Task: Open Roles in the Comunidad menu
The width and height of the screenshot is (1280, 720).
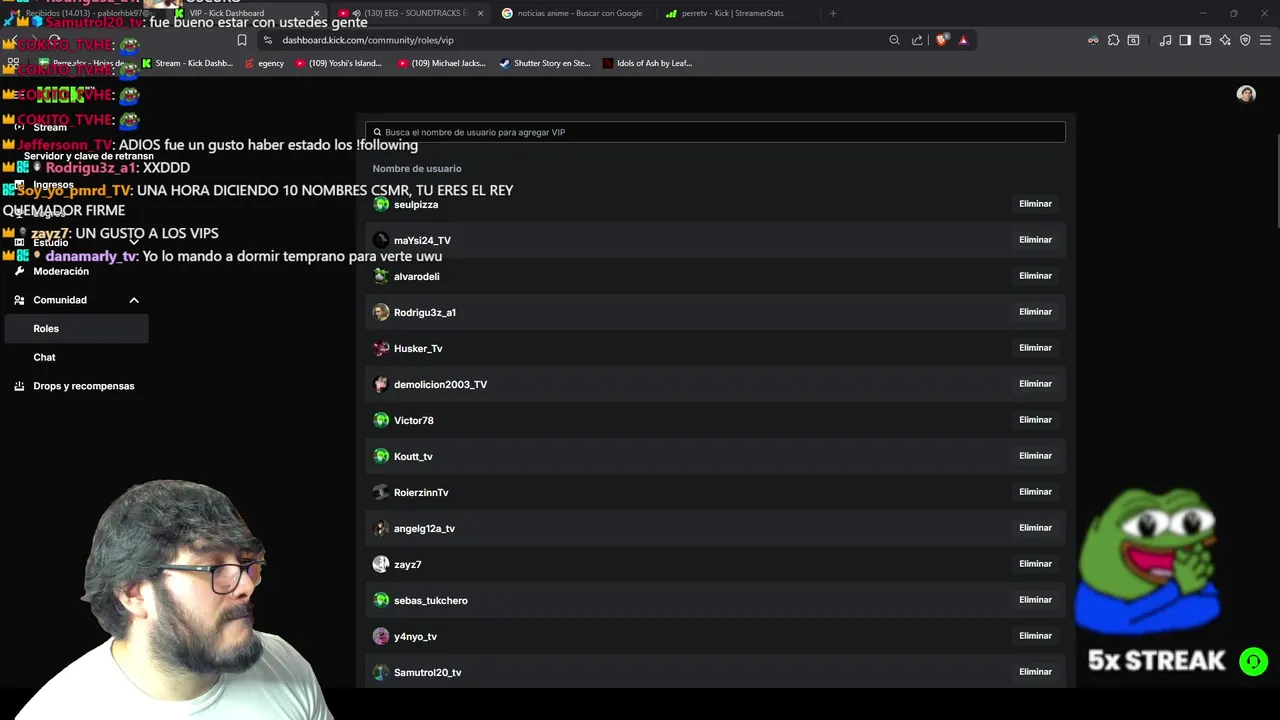Action: tap(77, 329)
